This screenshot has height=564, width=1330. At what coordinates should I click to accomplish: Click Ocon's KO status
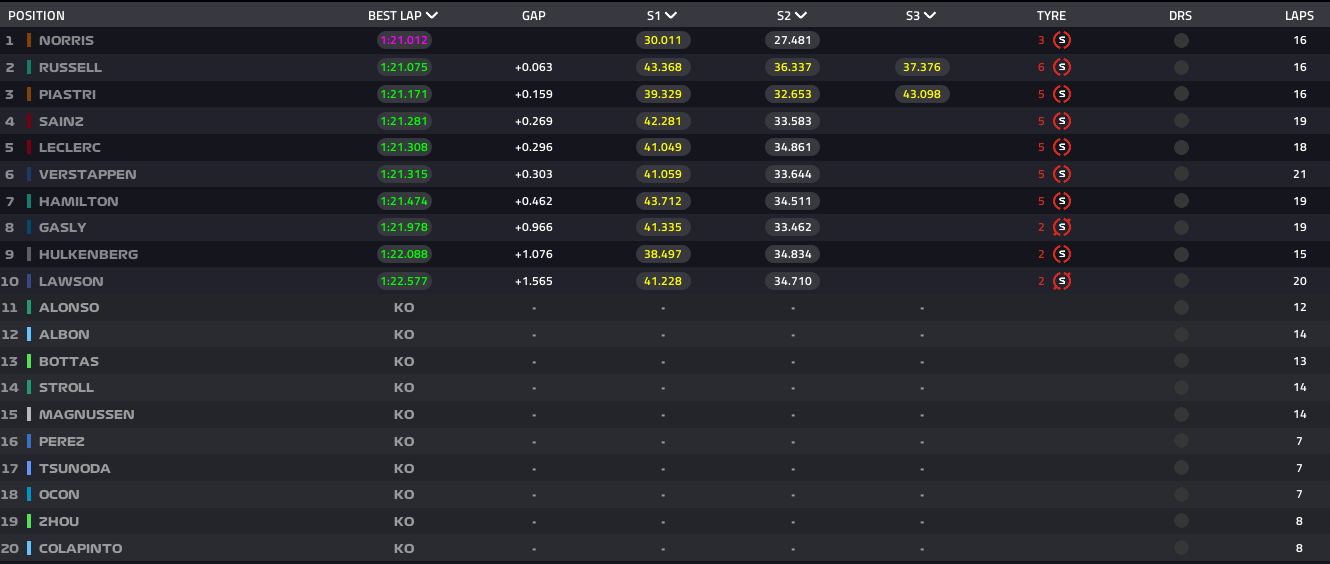(x=404, y=494)
